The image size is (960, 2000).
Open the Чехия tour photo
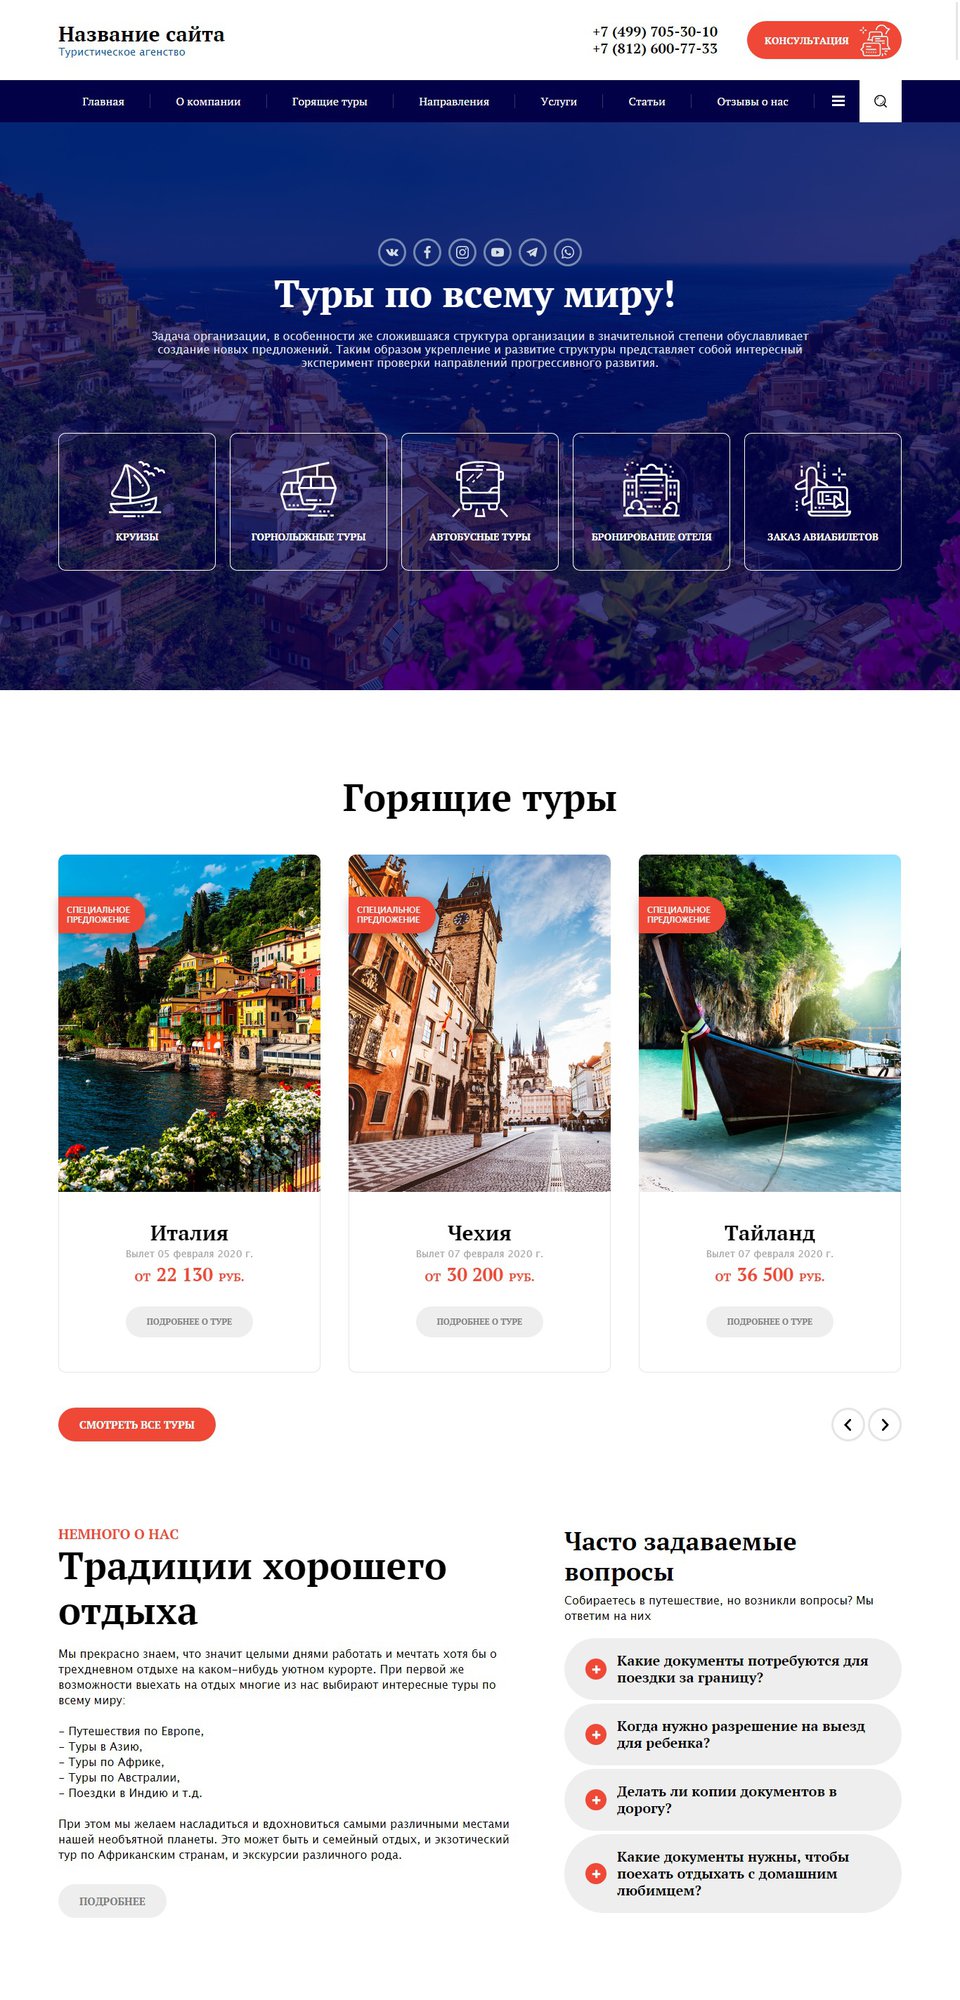coord(479,1022)
